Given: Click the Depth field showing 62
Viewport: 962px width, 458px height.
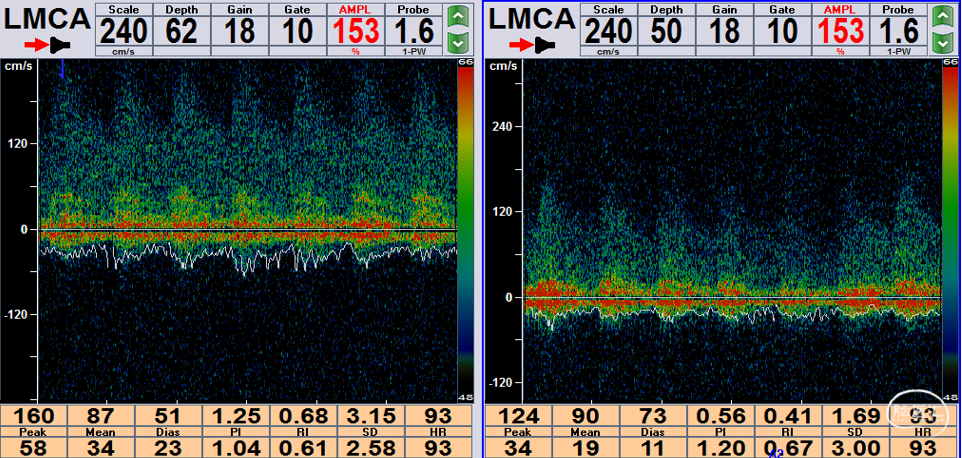Looking at the screenshot, I should point(181,30).
